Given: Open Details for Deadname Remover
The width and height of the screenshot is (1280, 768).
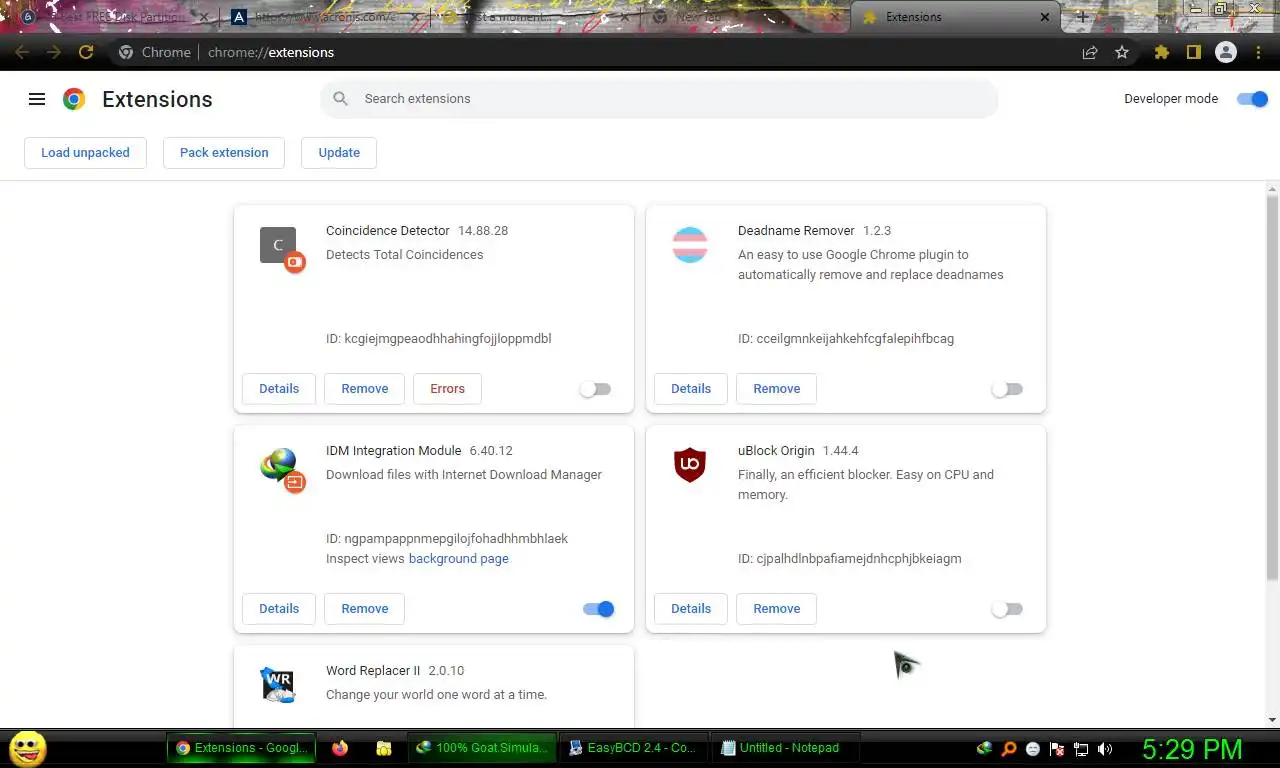Looking at the screenshot, I should pyautogui.click(x=691, y=389).
